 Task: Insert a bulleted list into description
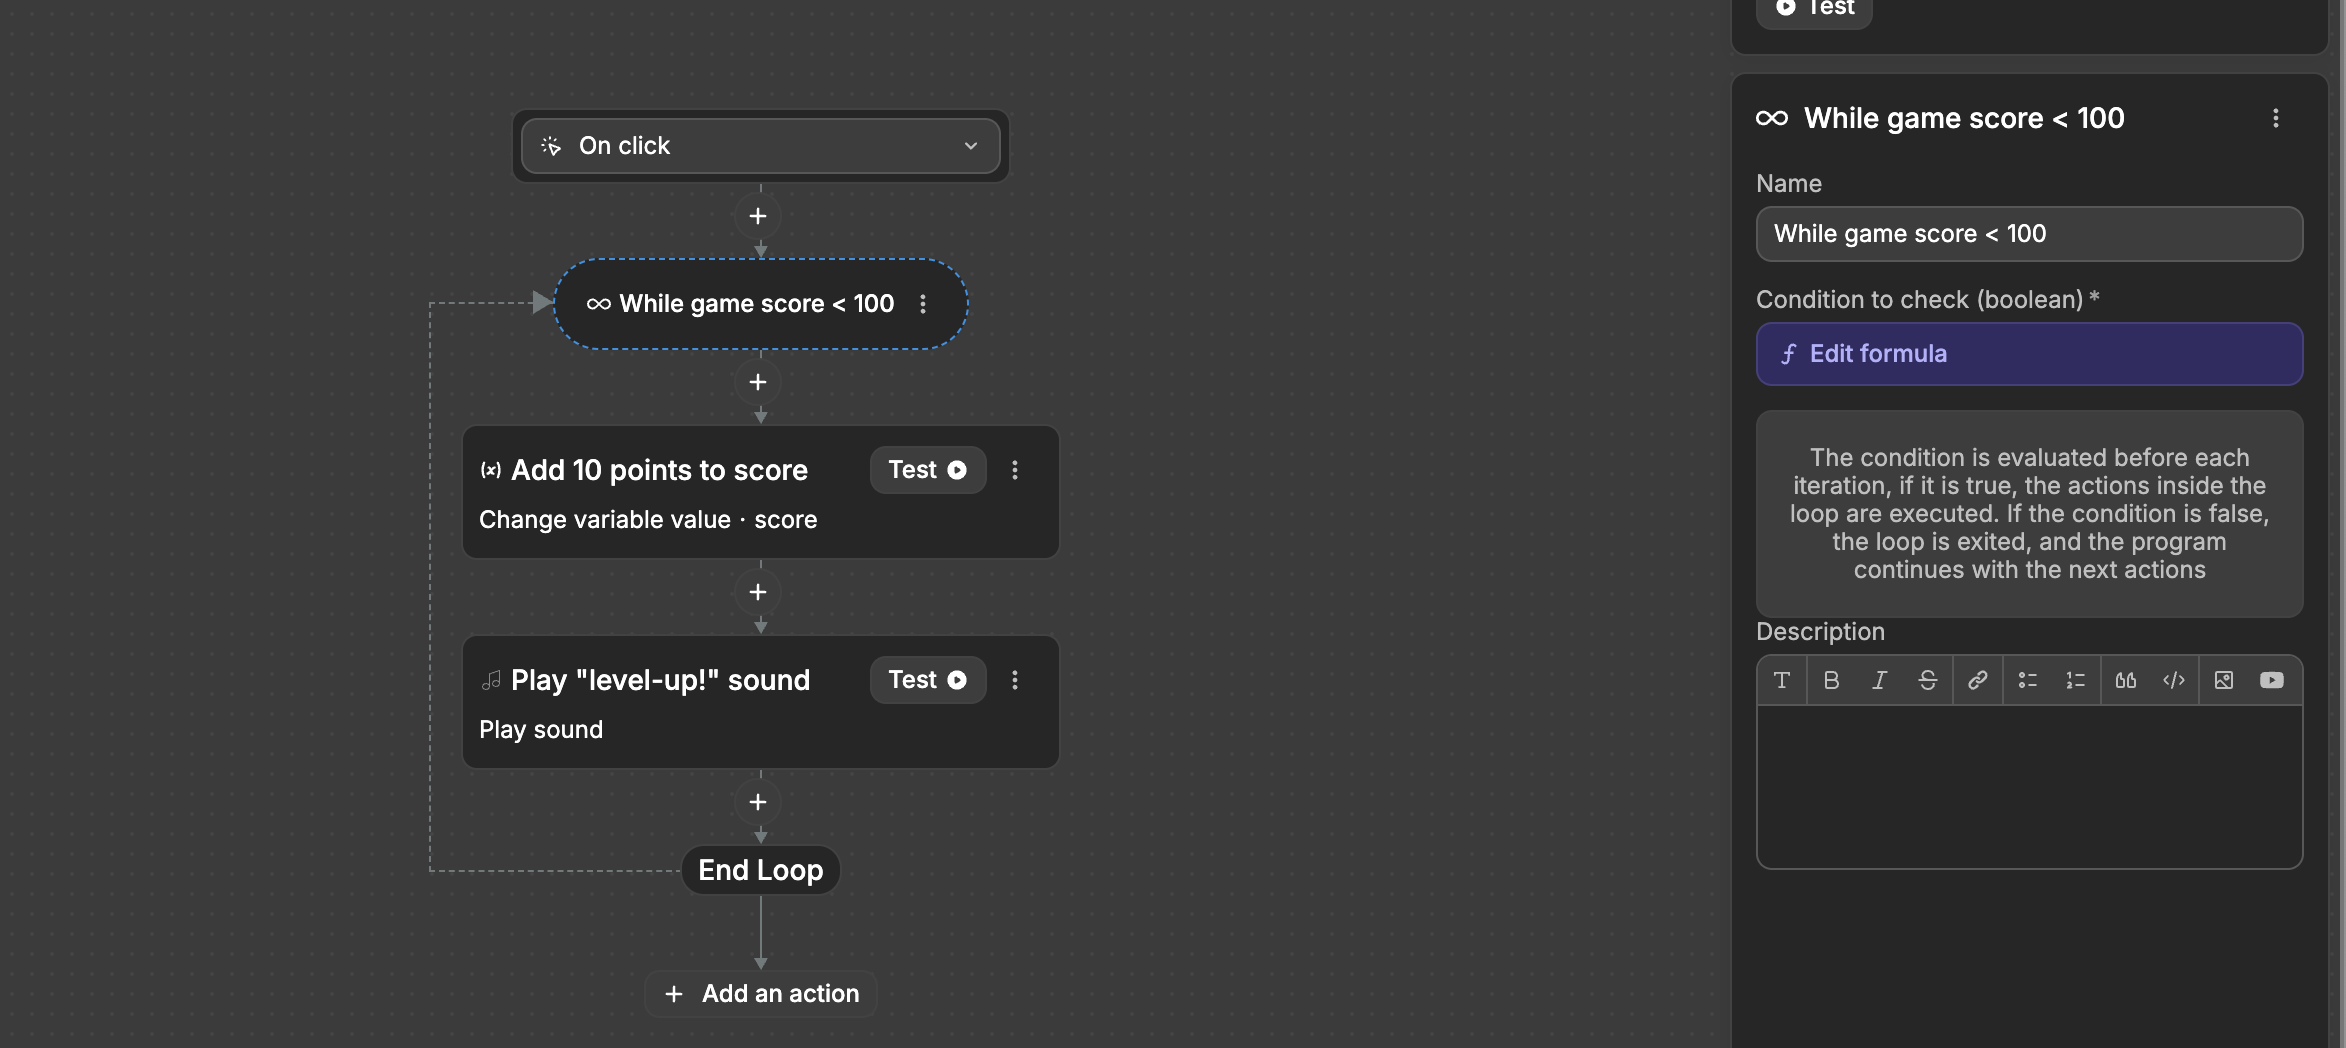click(2028, 680)
